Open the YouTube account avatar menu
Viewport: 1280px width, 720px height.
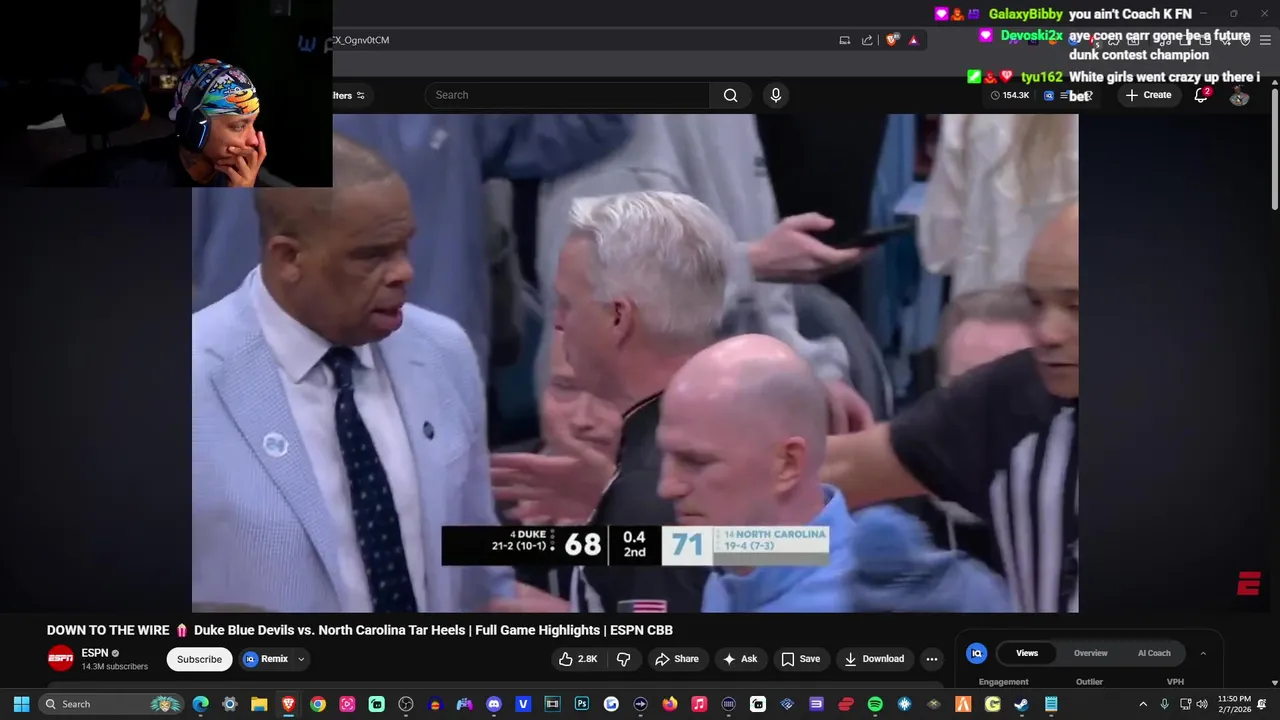(x=1239, y=95)
